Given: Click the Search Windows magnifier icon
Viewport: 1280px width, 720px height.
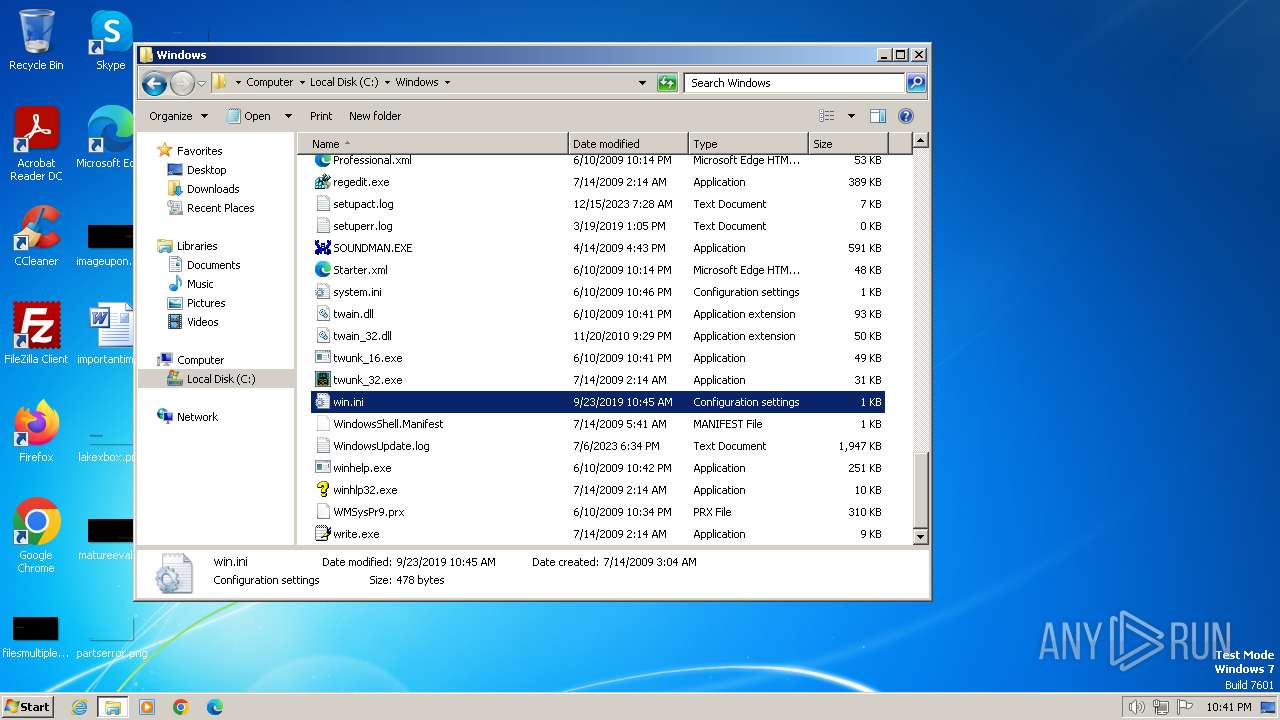Looking at the screenshot, I should point(915,83).
